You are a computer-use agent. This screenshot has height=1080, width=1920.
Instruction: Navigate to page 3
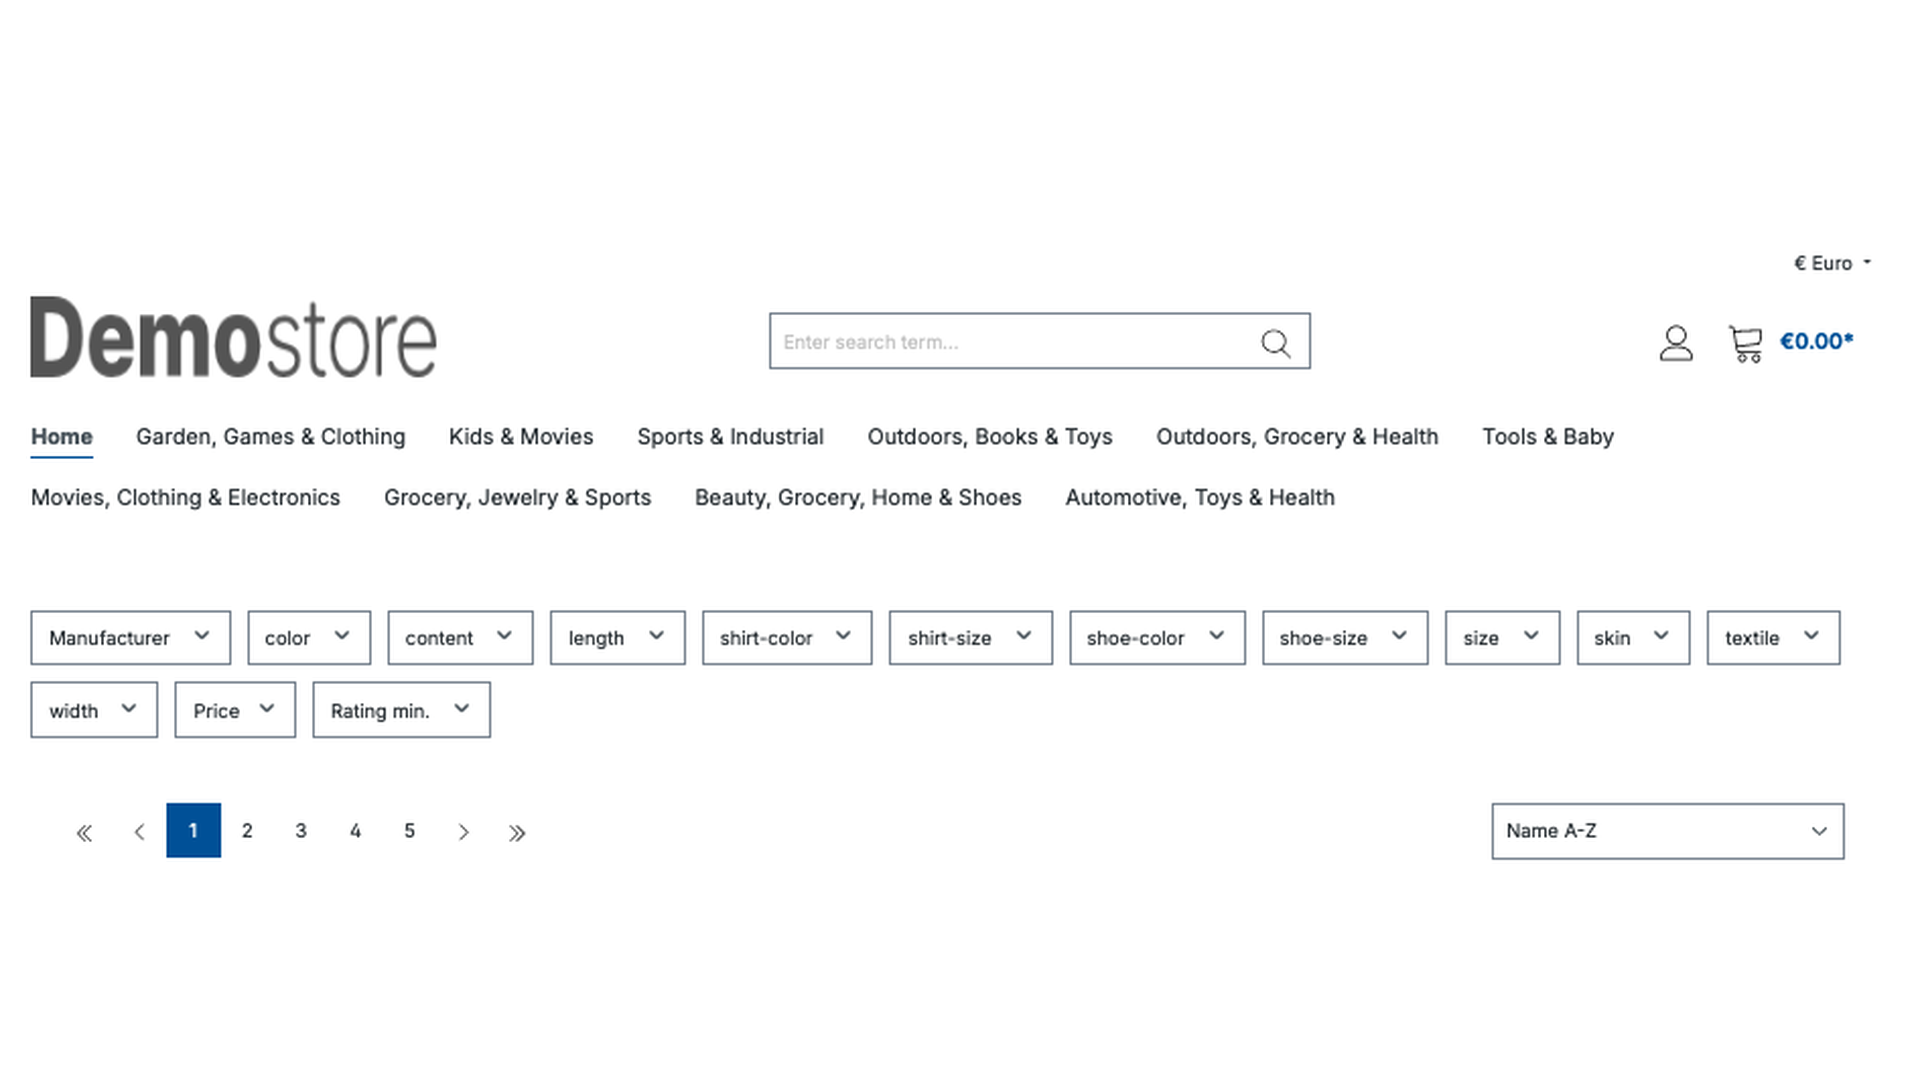coord(301,831)
